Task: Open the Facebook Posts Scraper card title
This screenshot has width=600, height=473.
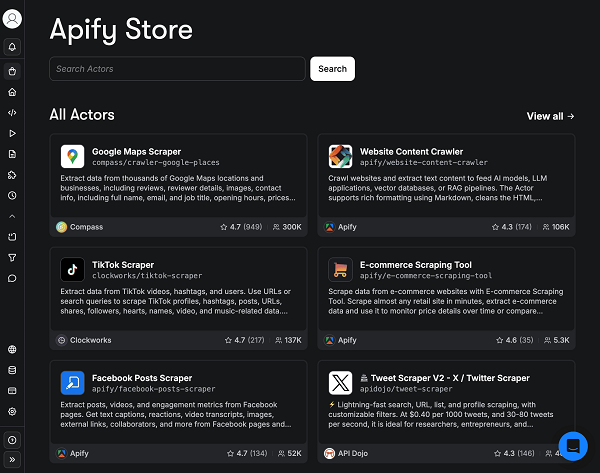Action: click(x=142, y=378)
